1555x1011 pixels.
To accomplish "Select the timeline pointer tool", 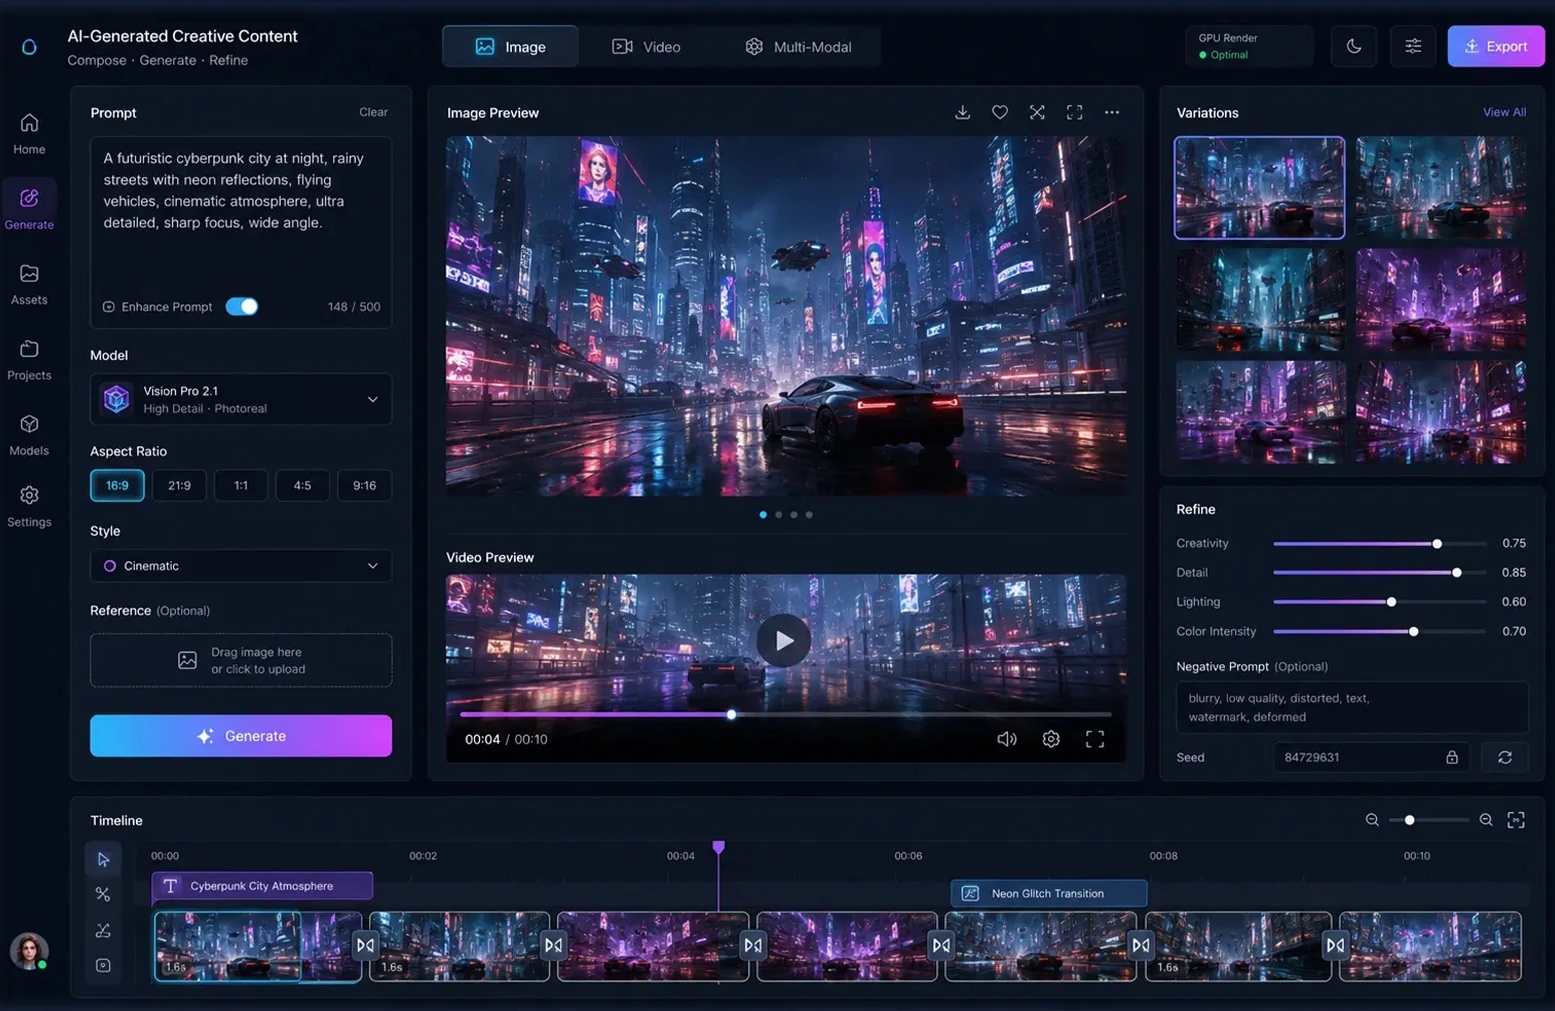I will [x=103, y=859].
